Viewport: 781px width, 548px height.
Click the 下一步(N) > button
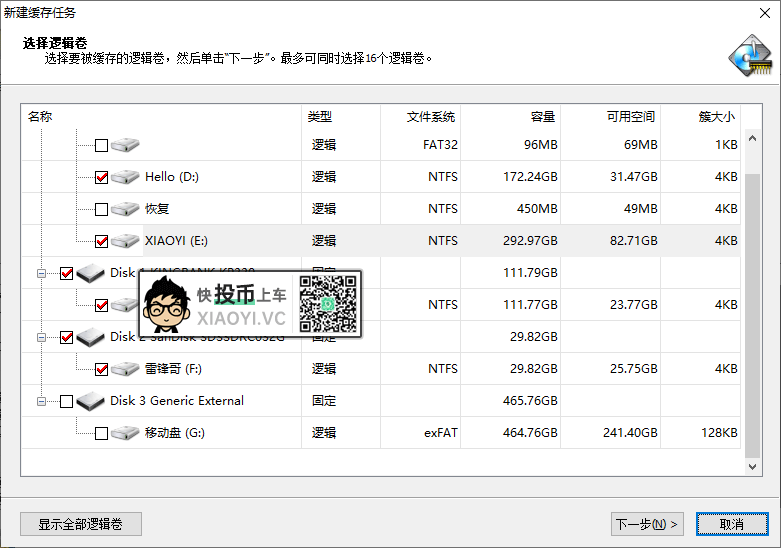click(x=647, y=524)
